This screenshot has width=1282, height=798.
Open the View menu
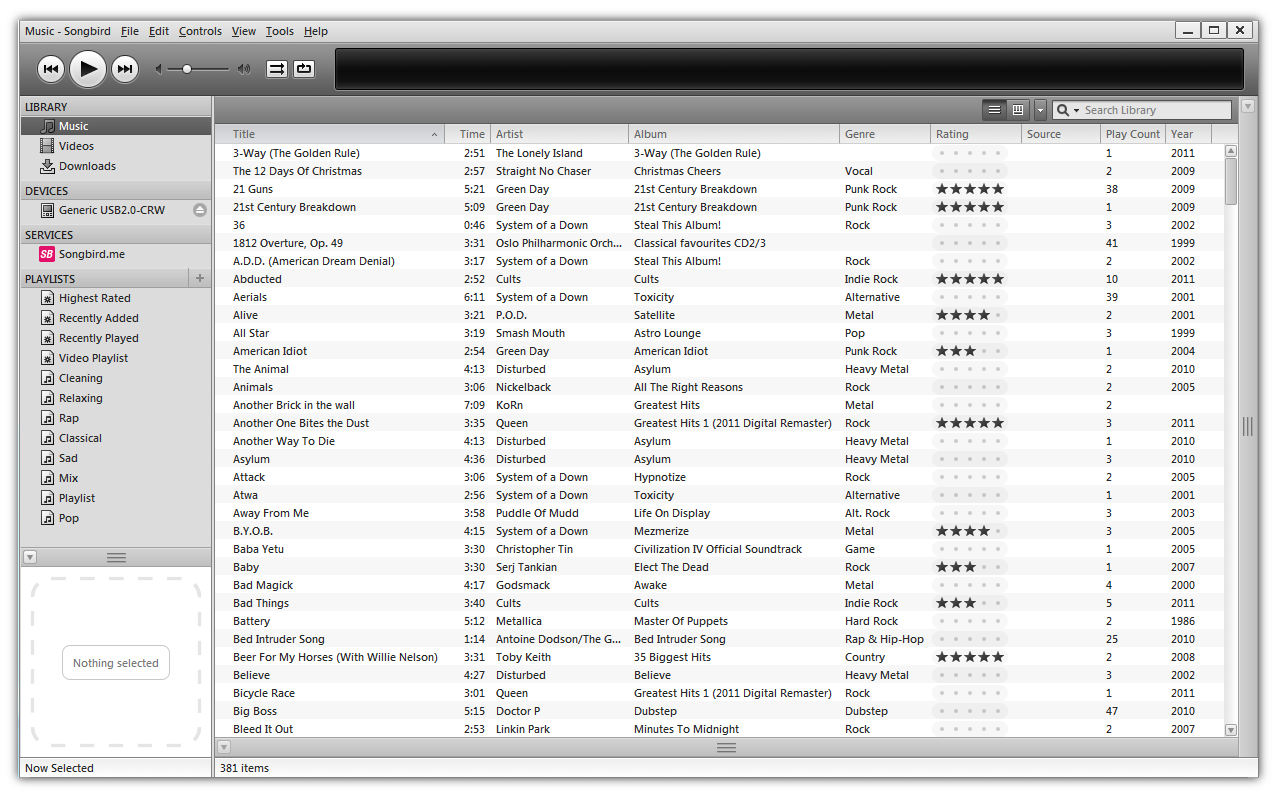coord(244,31)
